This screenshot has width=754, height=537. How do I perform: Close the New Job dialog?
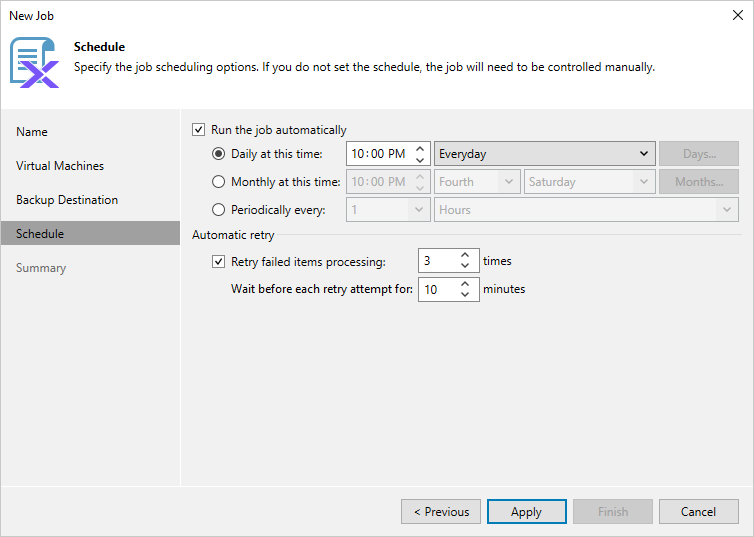738,16
